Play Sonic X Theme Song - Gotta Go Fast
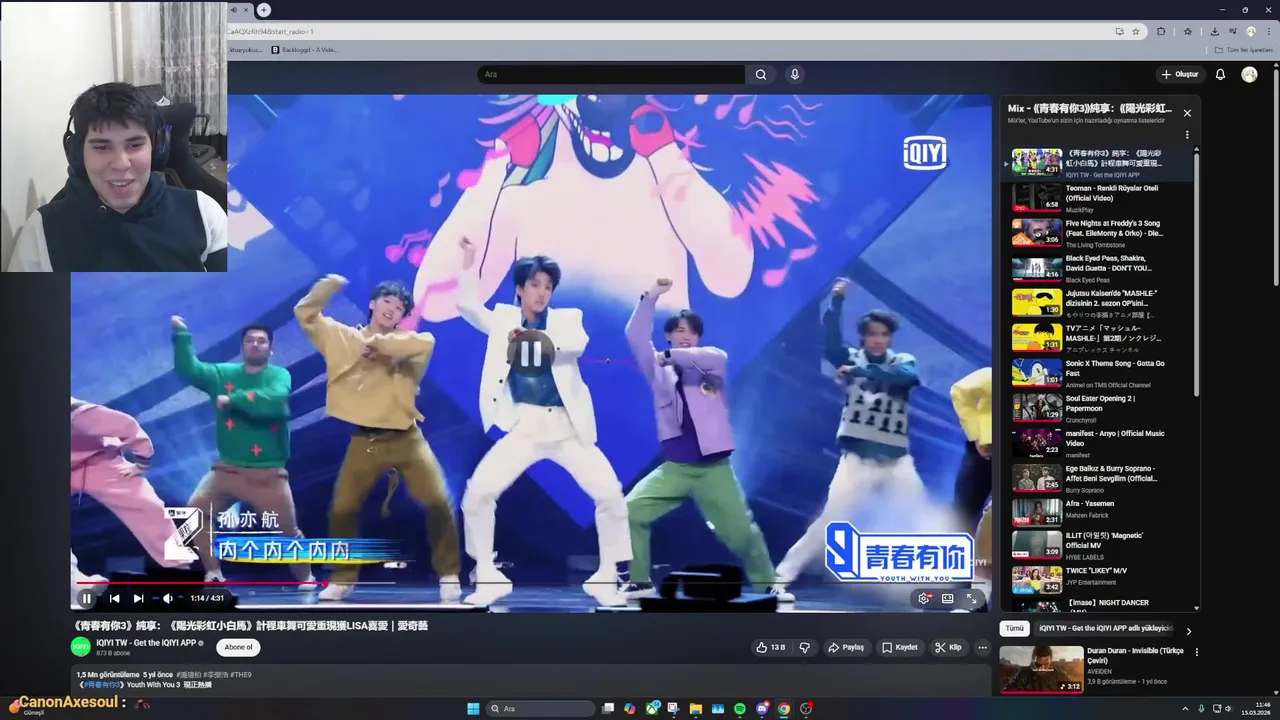 tap(1097, 372)
